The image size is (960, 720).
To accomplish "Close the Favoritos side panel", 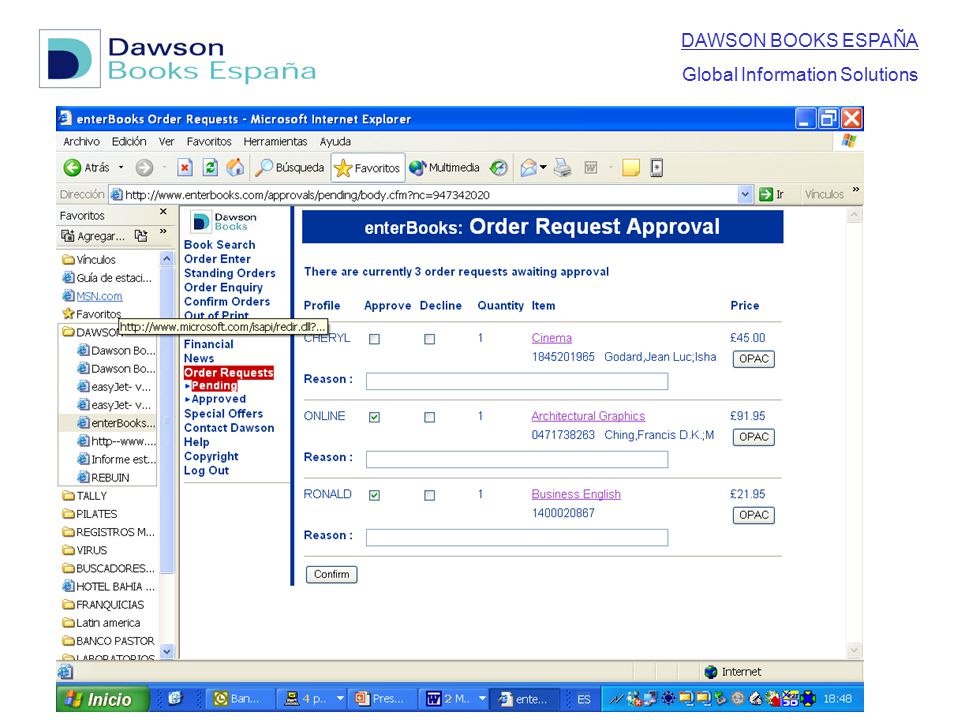I will (x=163, y=212).
